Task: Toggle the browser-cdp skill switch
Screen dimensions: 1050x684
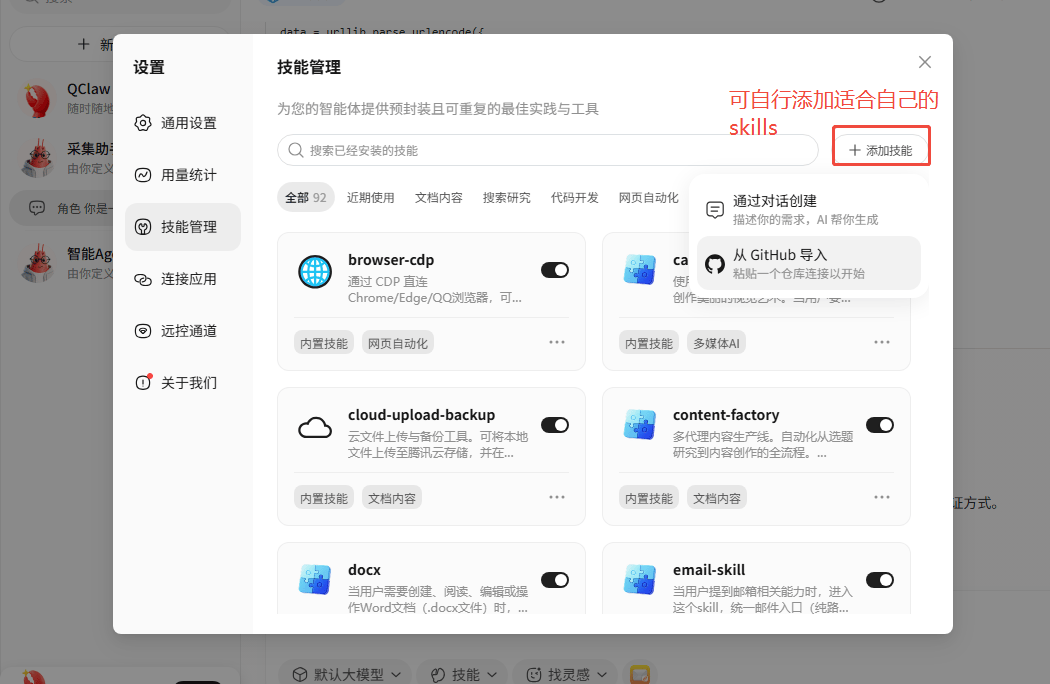Action: (554, 270)
